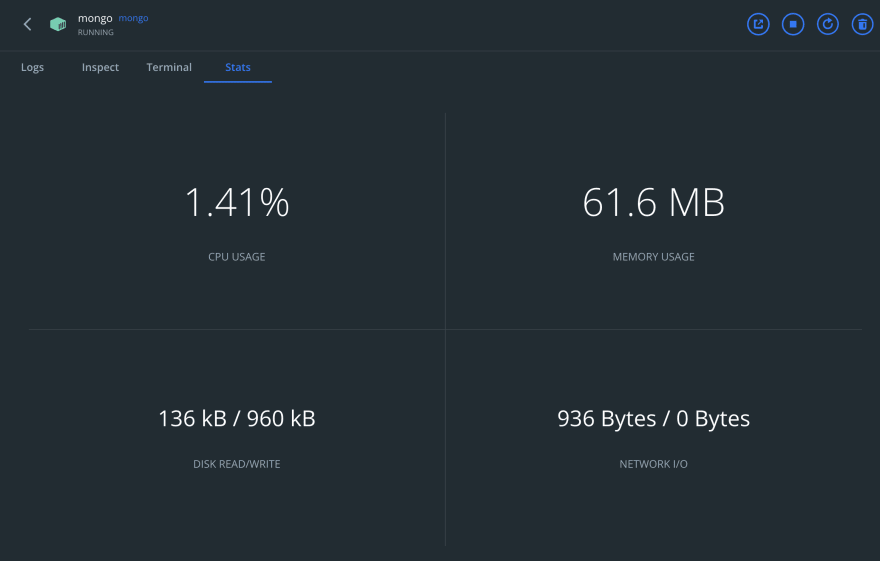Click the DISK READ/WRITE label

point(237,464)
